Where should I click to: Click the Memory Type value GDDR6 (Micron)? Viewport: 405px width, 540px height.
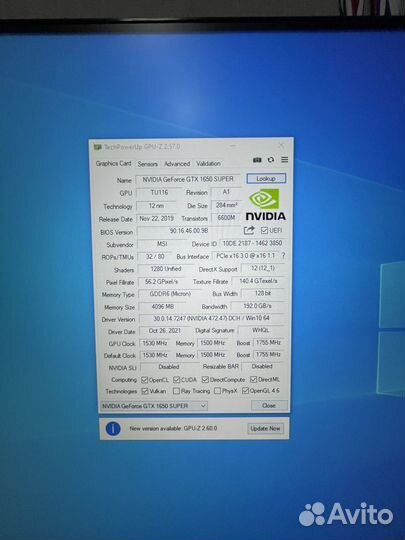170,294
